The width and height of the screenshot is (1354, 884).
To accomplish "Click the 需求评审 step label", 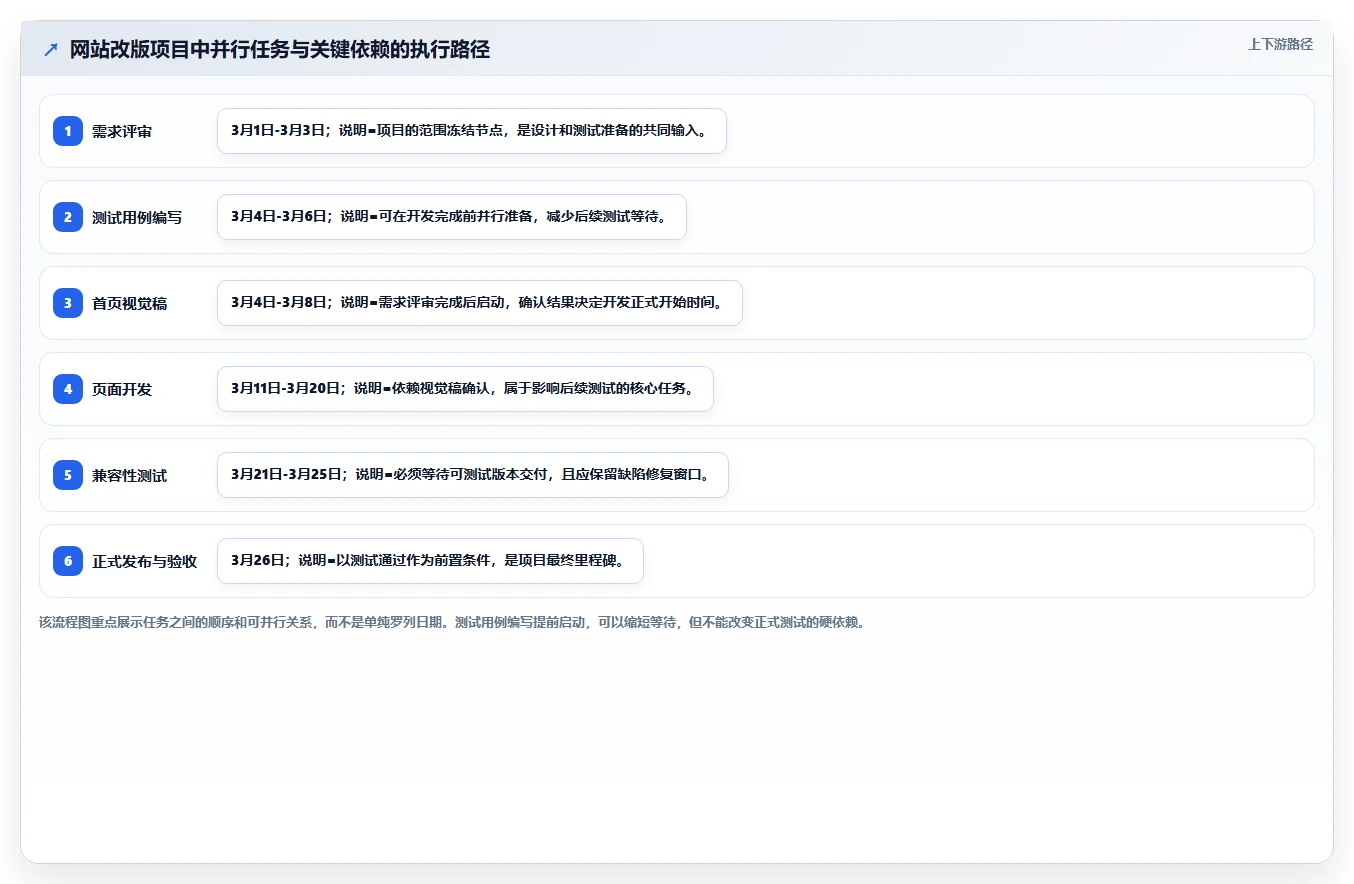I will [122, 132].
